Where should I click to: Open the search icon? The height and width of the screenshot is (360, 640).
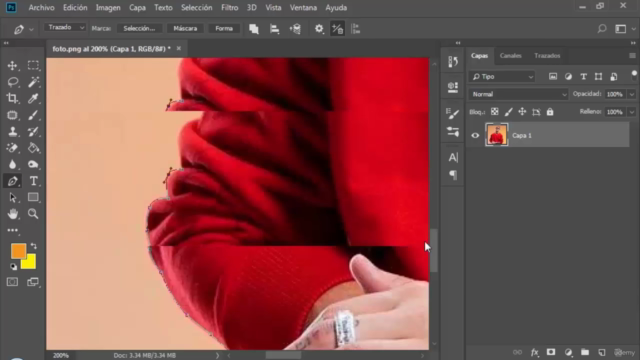point(602,29)
